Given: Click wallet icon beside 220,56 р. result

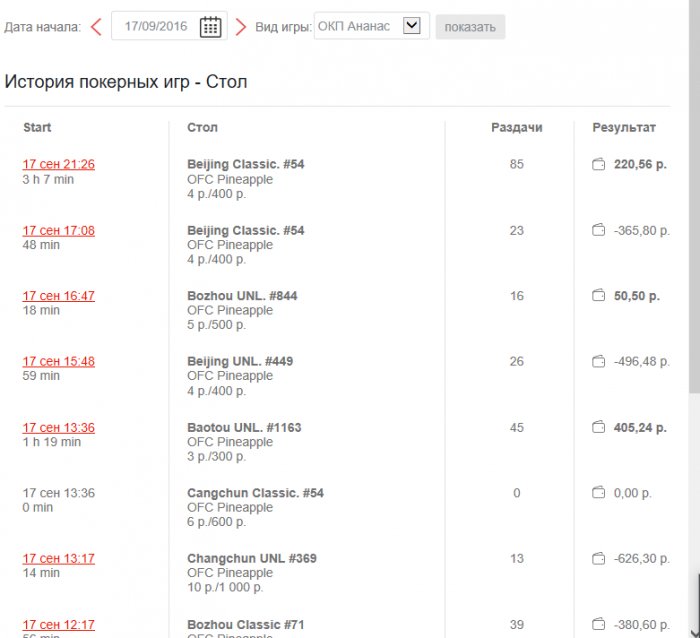Looking at the screenshot, I should tap(599, 164).
